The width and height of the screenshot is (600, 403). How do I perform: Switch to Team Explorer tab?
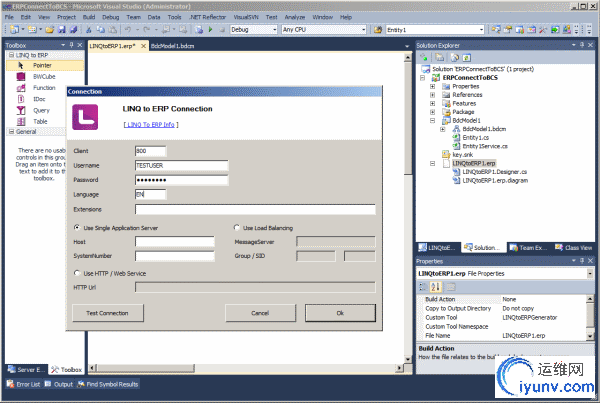pos(528,248)
